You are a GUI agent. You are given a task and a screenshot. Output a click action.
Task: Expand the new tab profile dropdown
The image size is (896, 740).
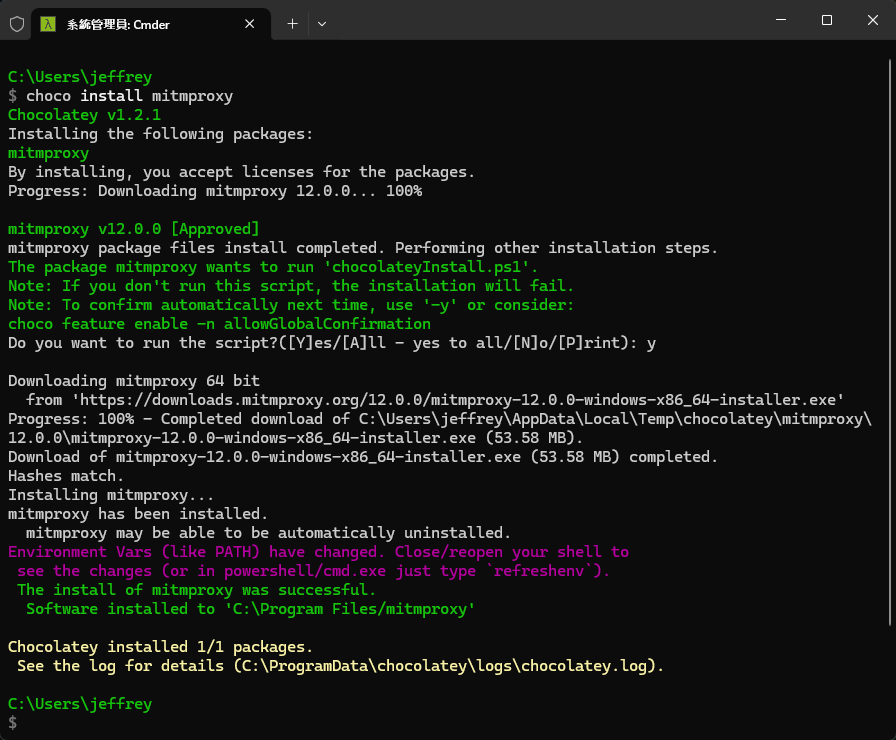[322, 23]
